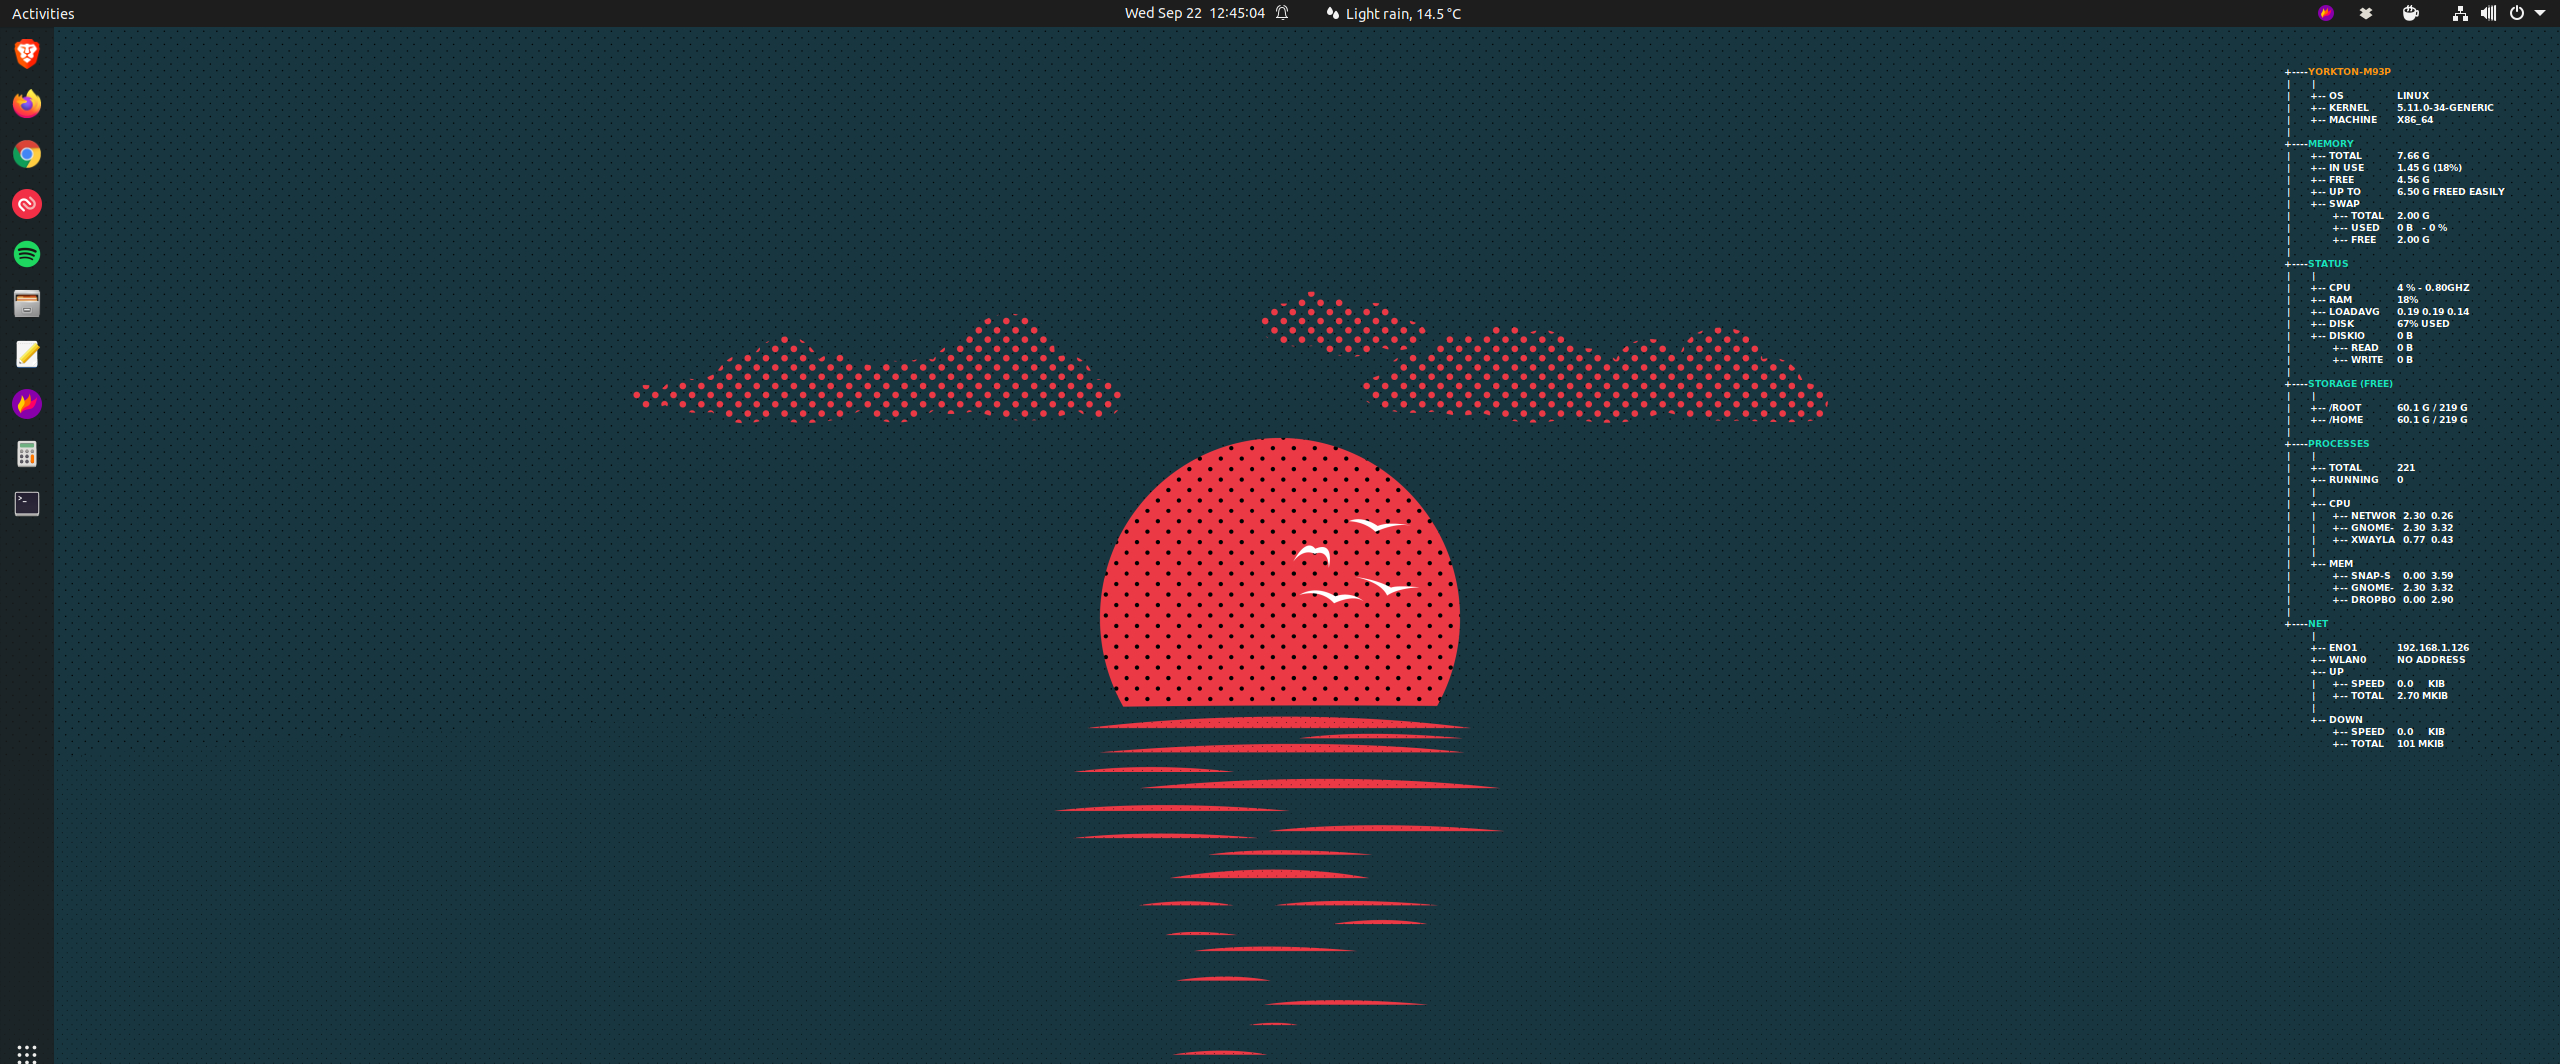Screen dimensions: 2560x1064
Task: Click the Flameshot tray icon in top bar
Action: click(2326, 13)
